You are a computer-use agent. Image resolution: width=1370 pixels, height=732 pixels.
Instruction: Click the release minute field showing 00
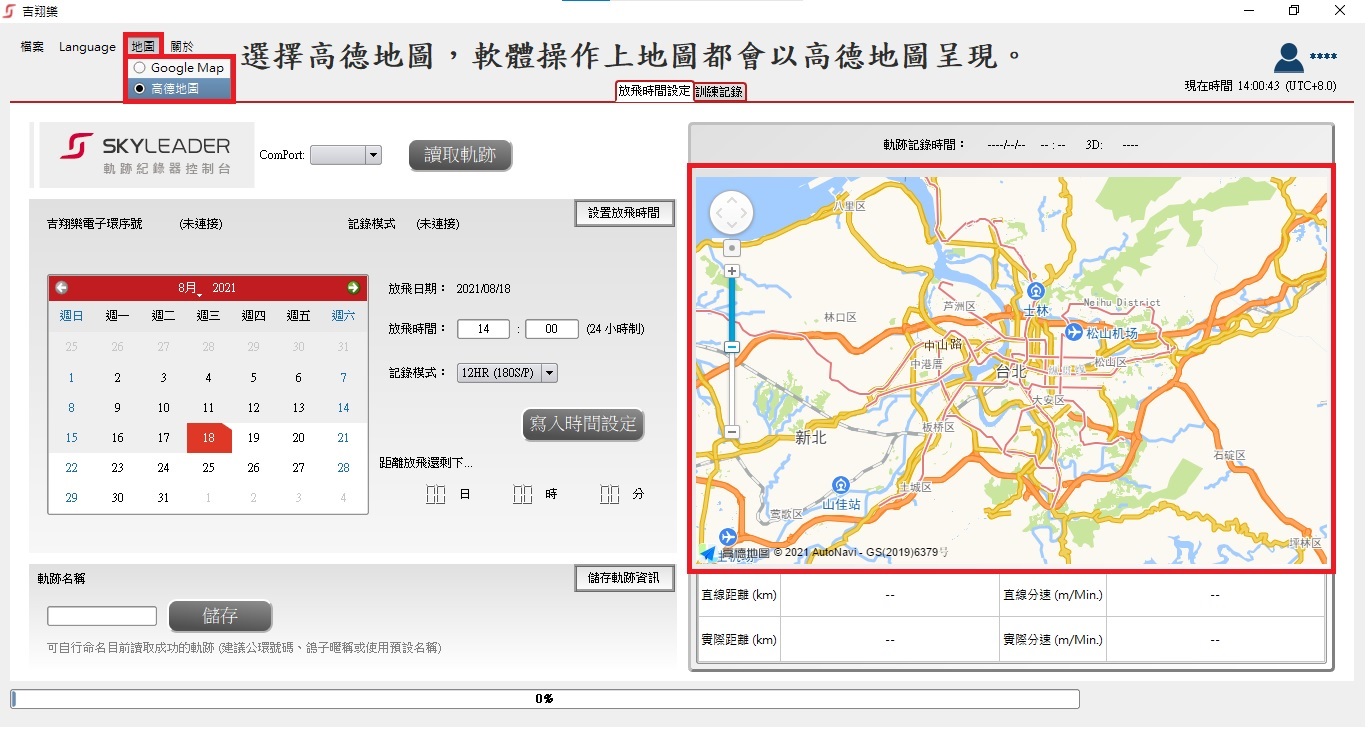(551, 329)
